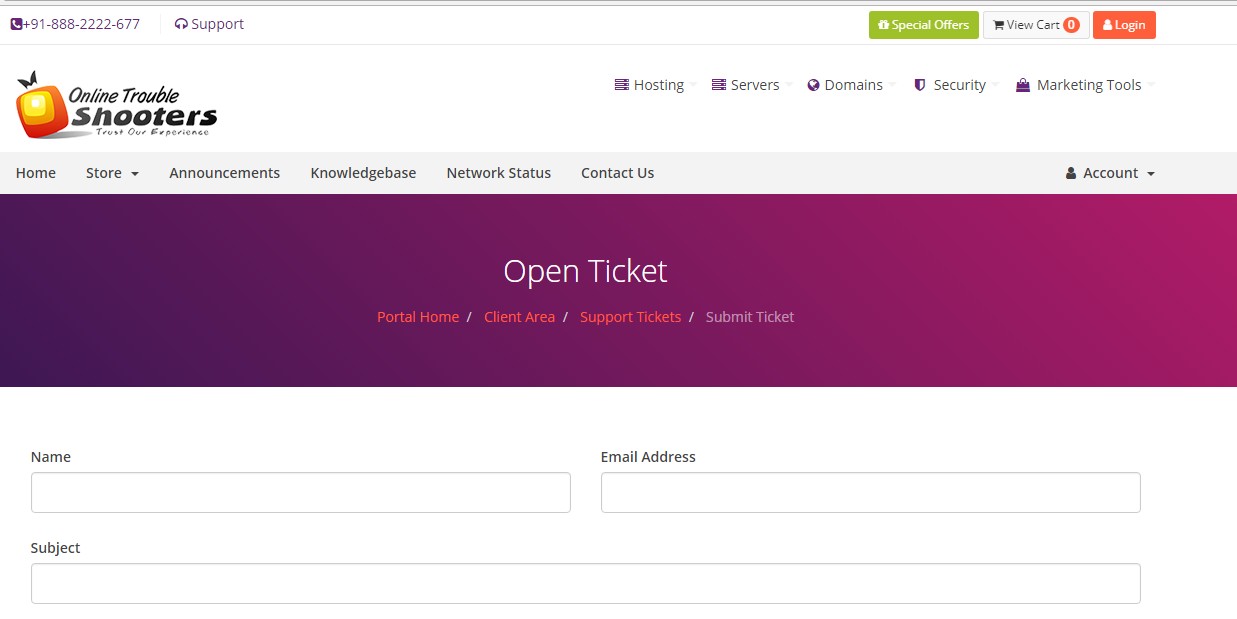Click the Online Trouble Shooters logo
The image size is (1237, 619).
click(115, 104)
